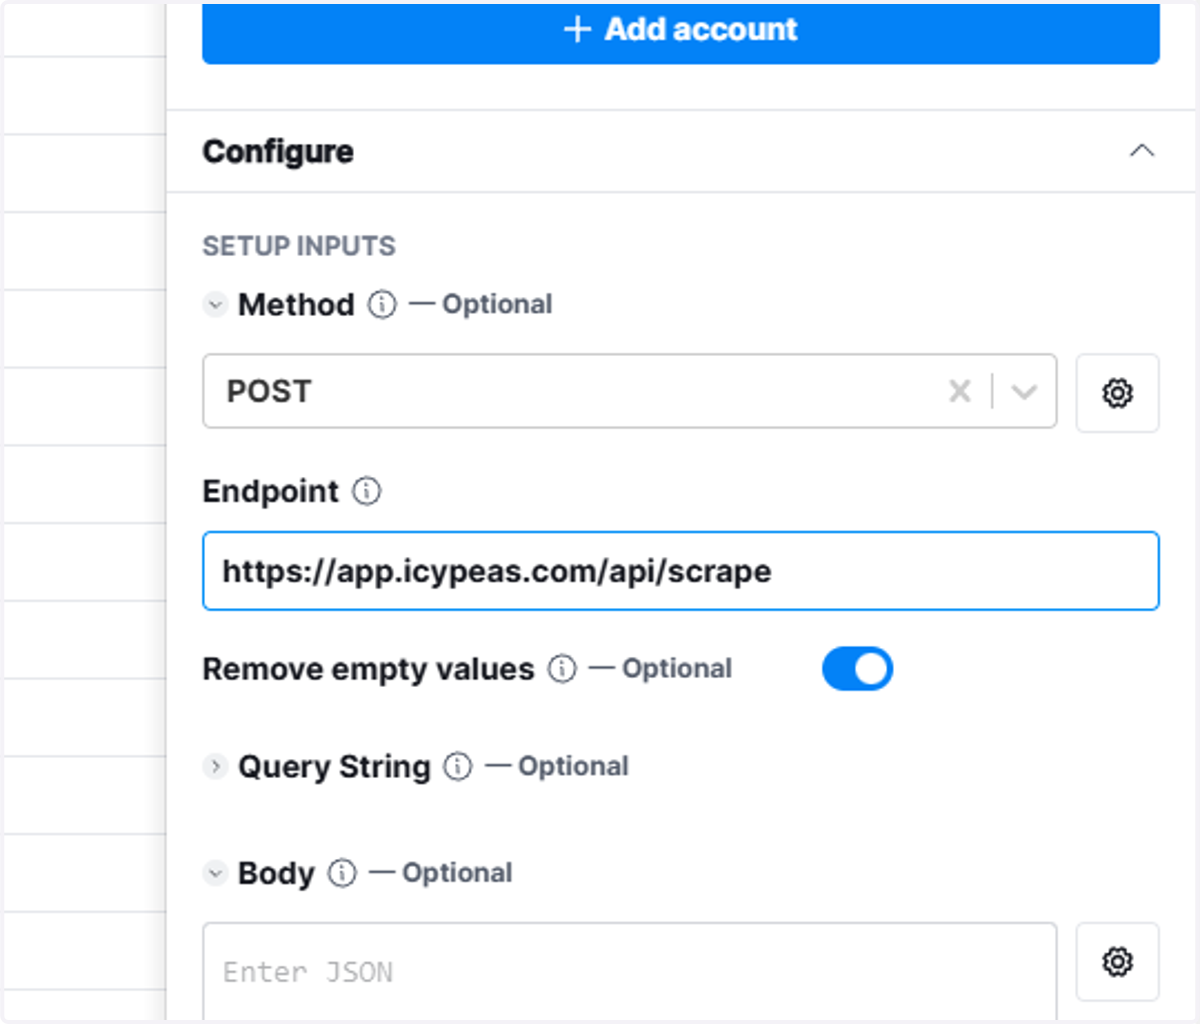Expand the Query String section
Image resolution: width=1200 pixels, height=1024 pixels.
click(215, 766)
